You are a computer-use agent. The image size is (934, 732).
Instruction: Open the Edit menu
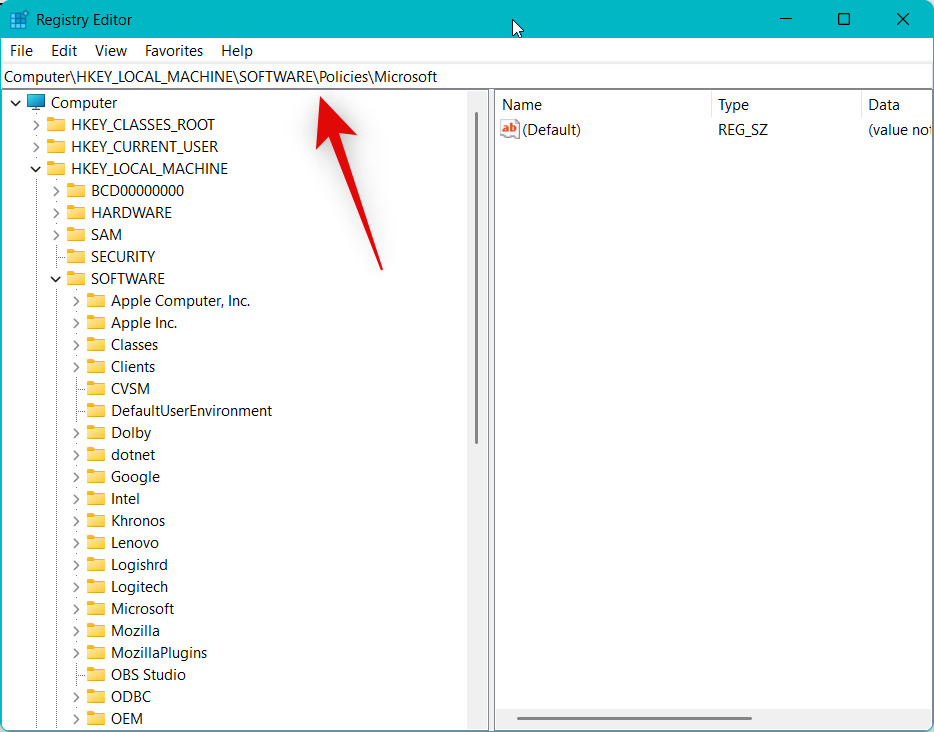(63, 50)
